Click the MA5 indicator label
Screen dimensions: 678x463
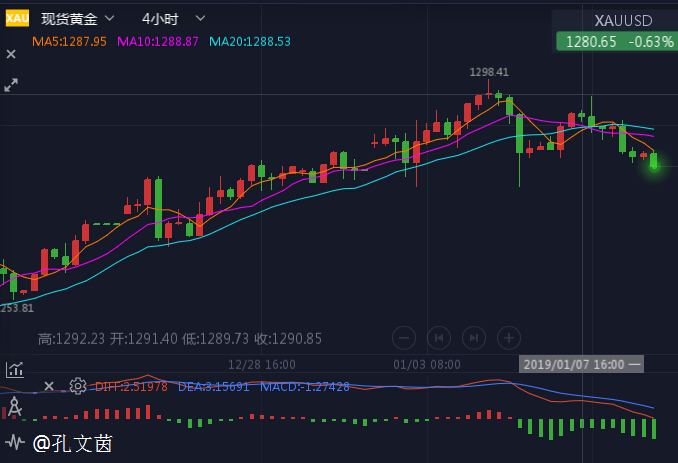coord(70,41)
